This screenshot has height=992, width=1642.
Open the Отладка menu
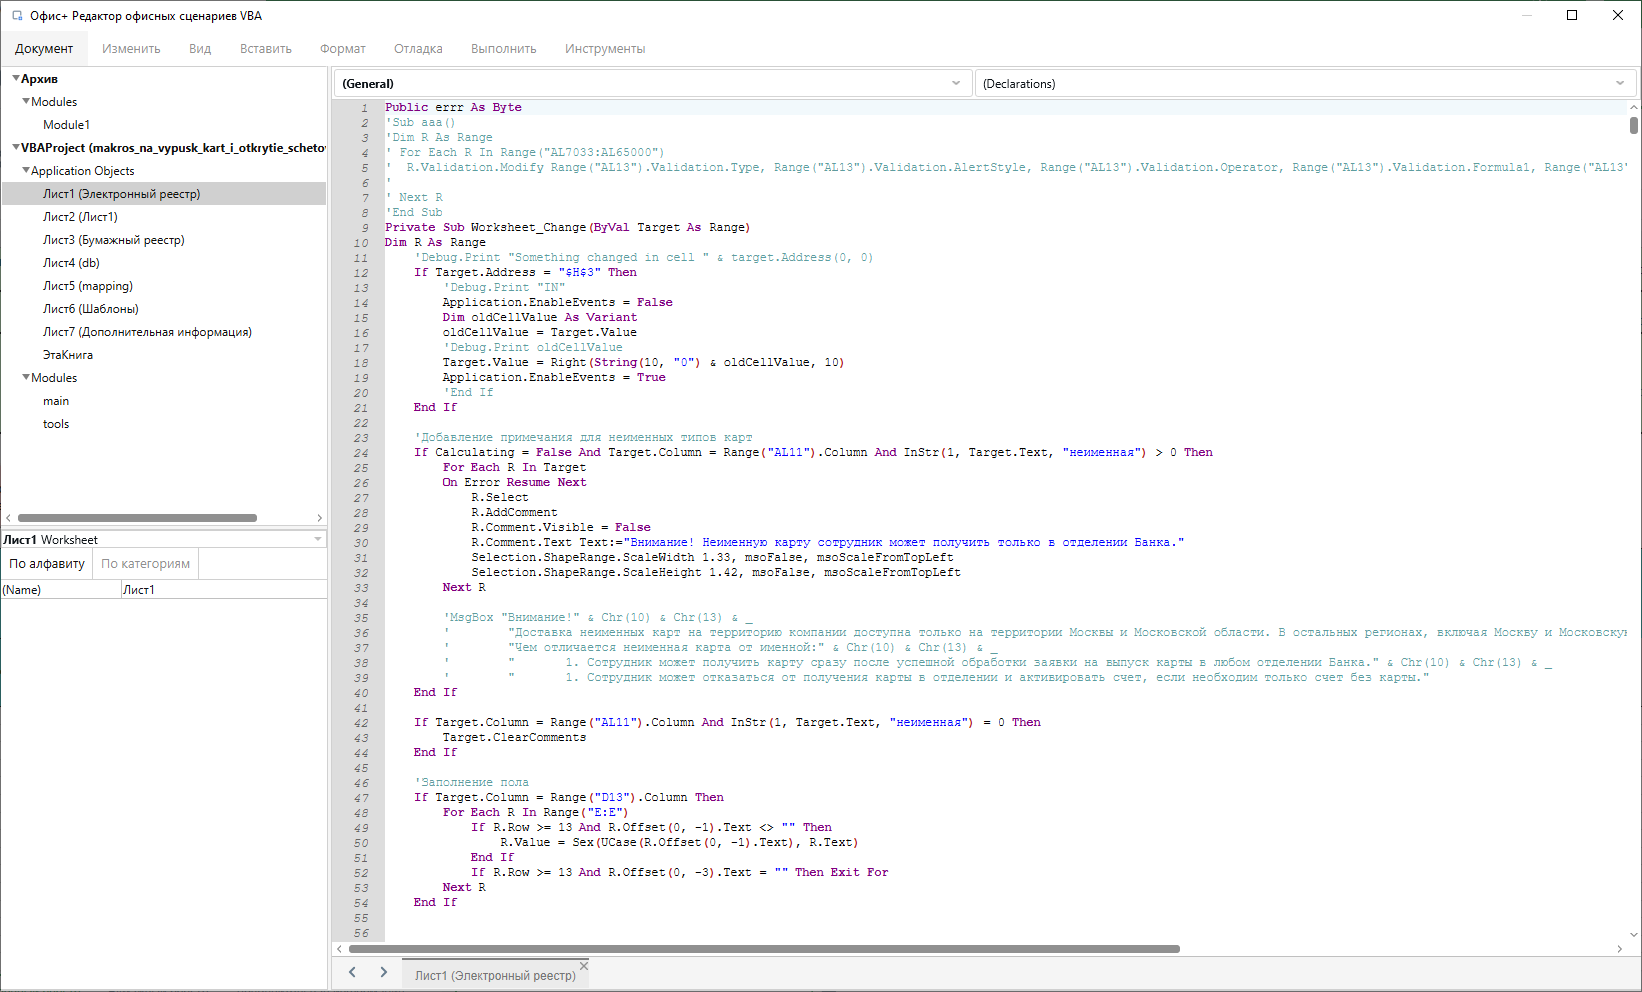tap(418, 48)
